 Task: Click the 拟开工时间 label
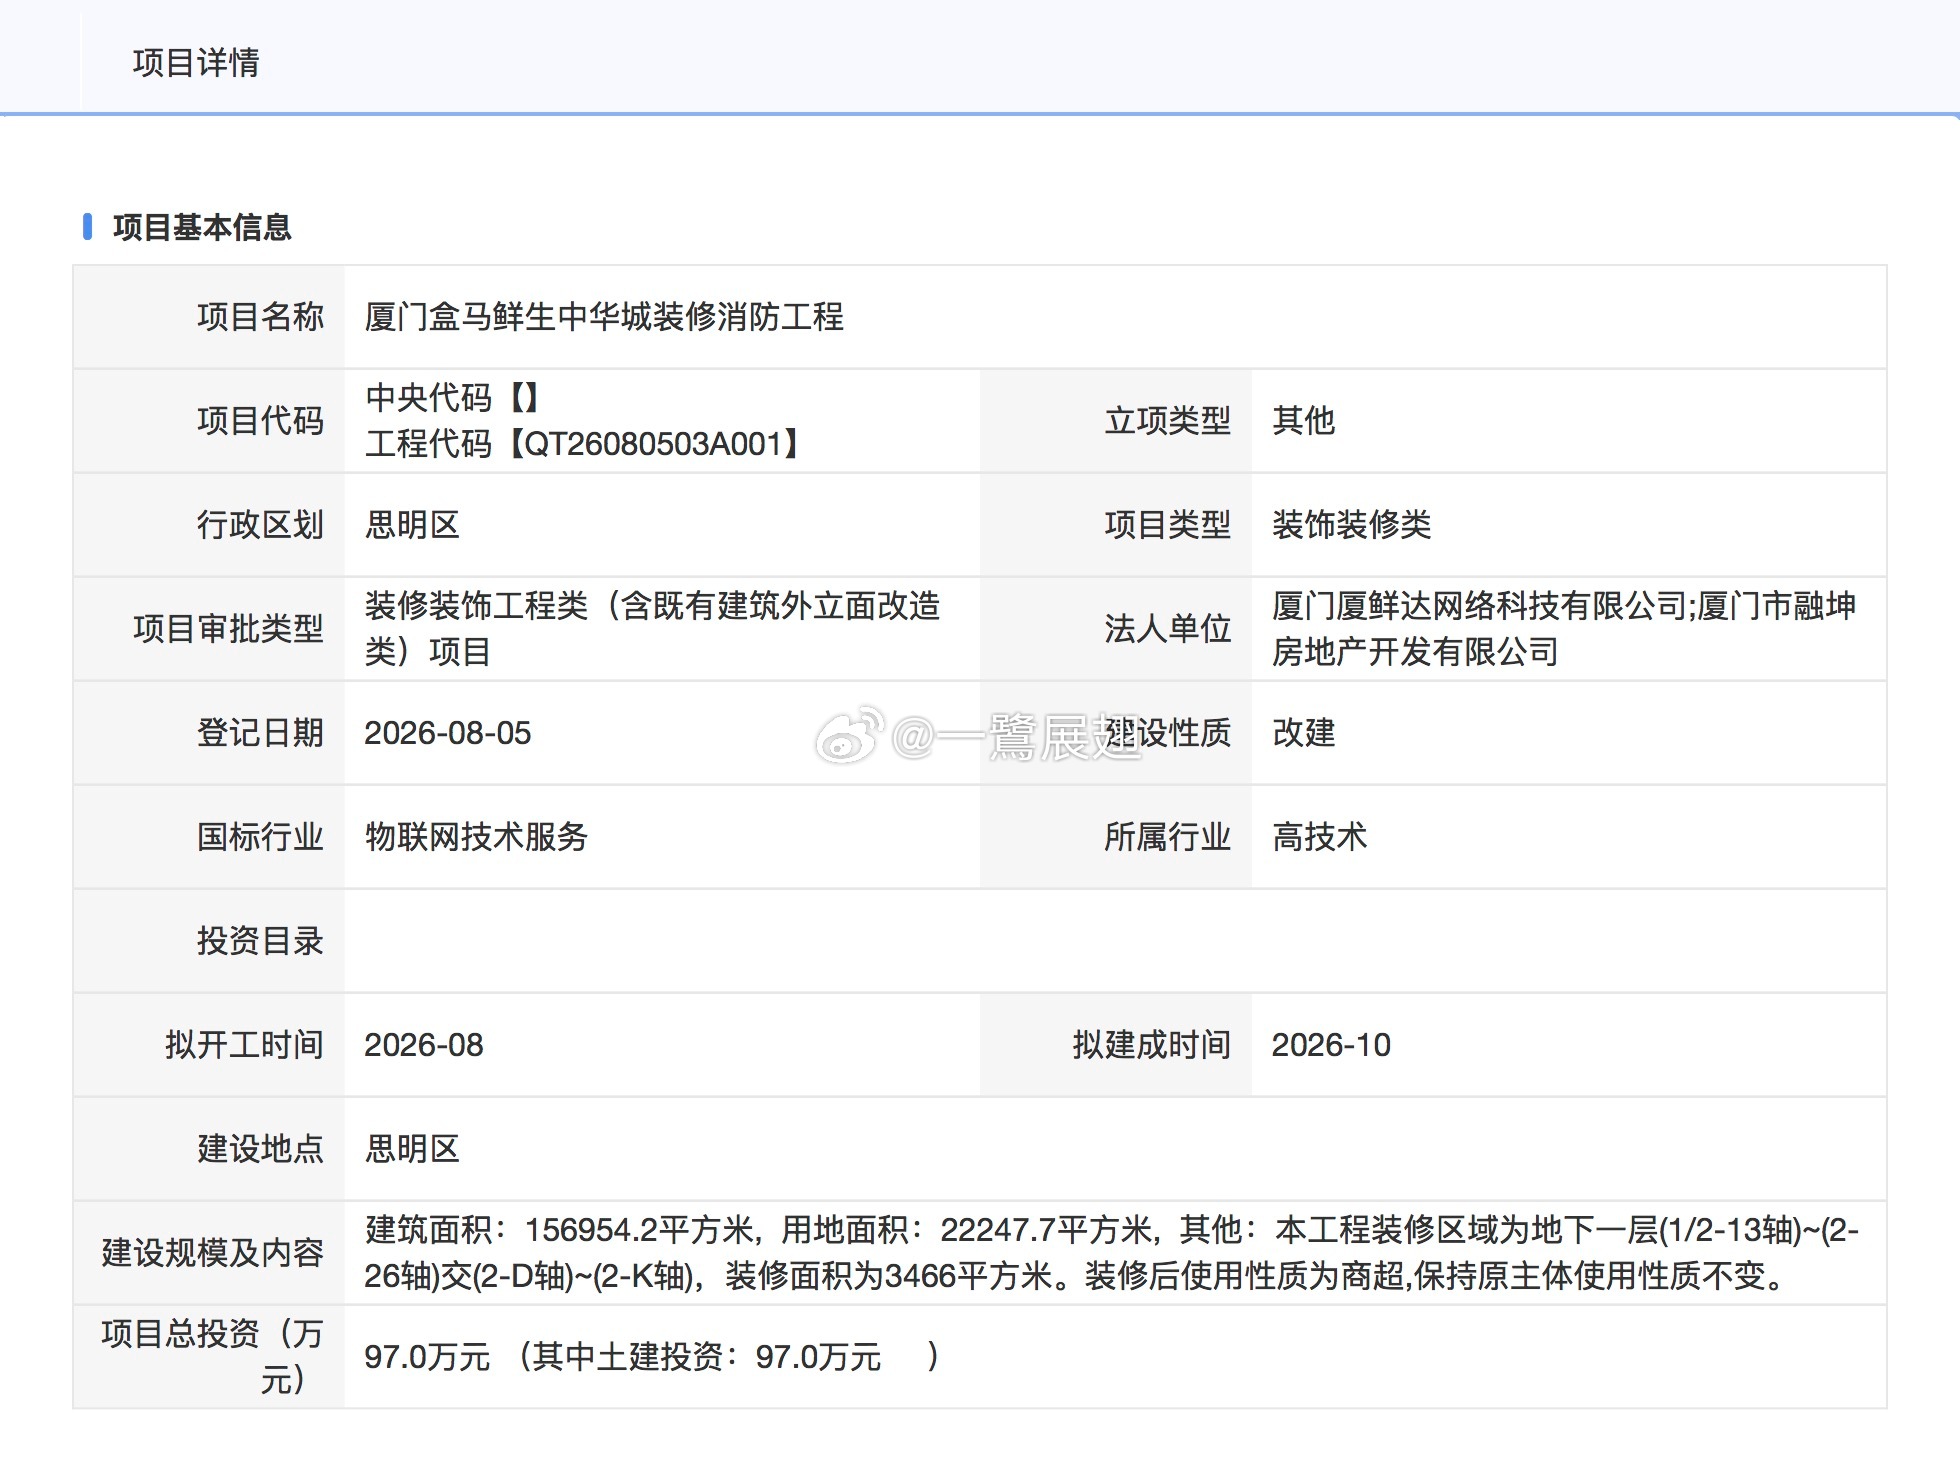(244, 1045)
